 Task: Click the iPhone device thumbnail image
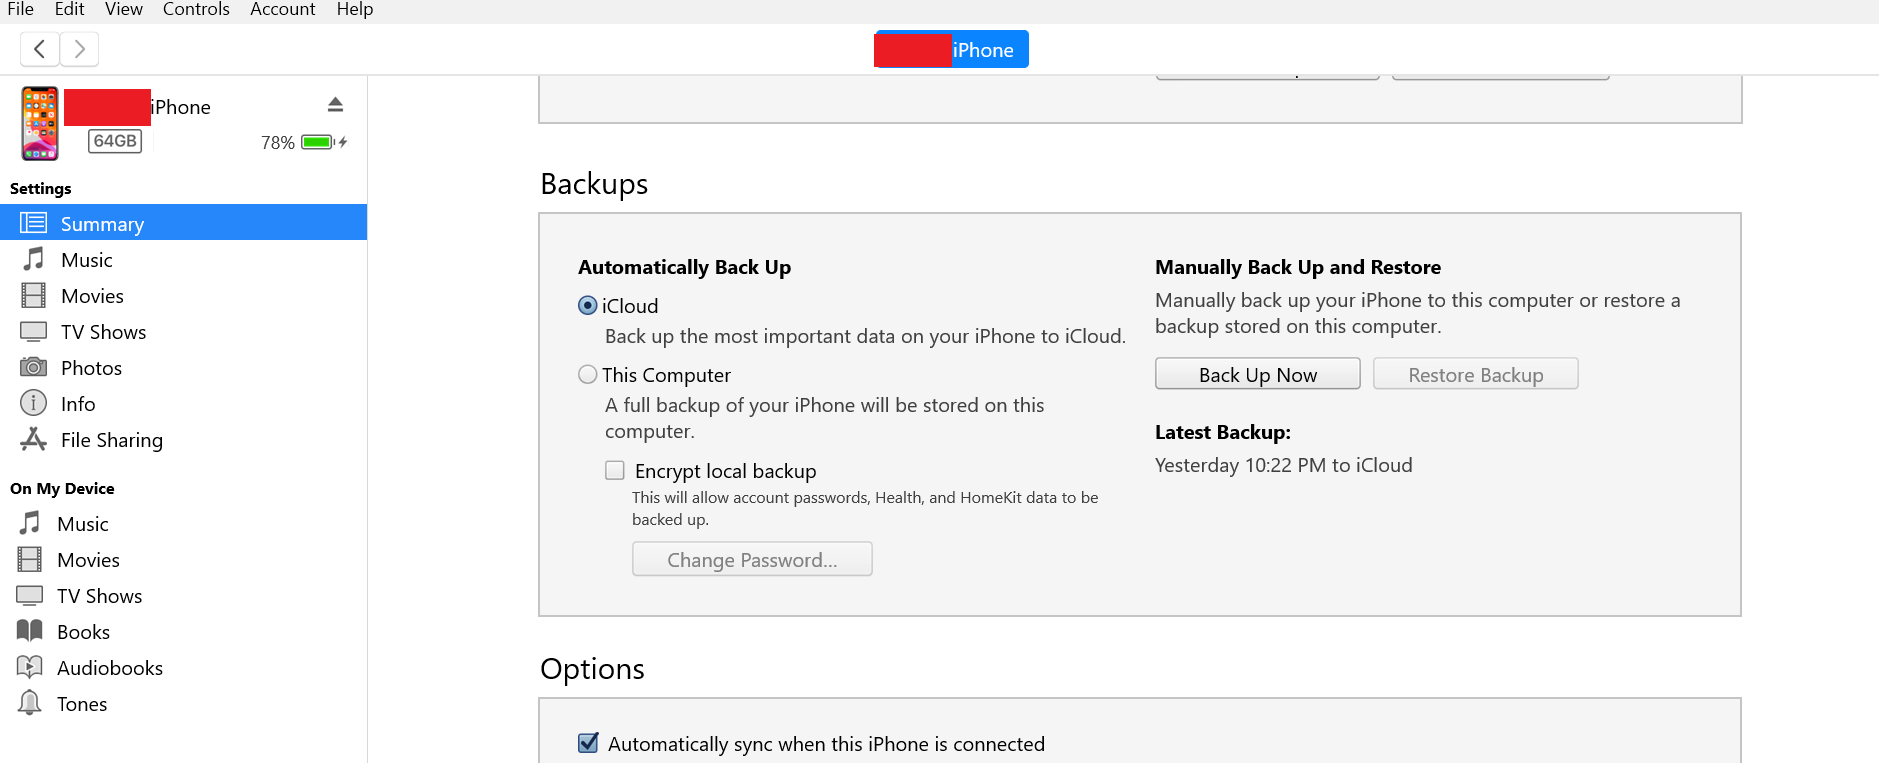point(40,124)
